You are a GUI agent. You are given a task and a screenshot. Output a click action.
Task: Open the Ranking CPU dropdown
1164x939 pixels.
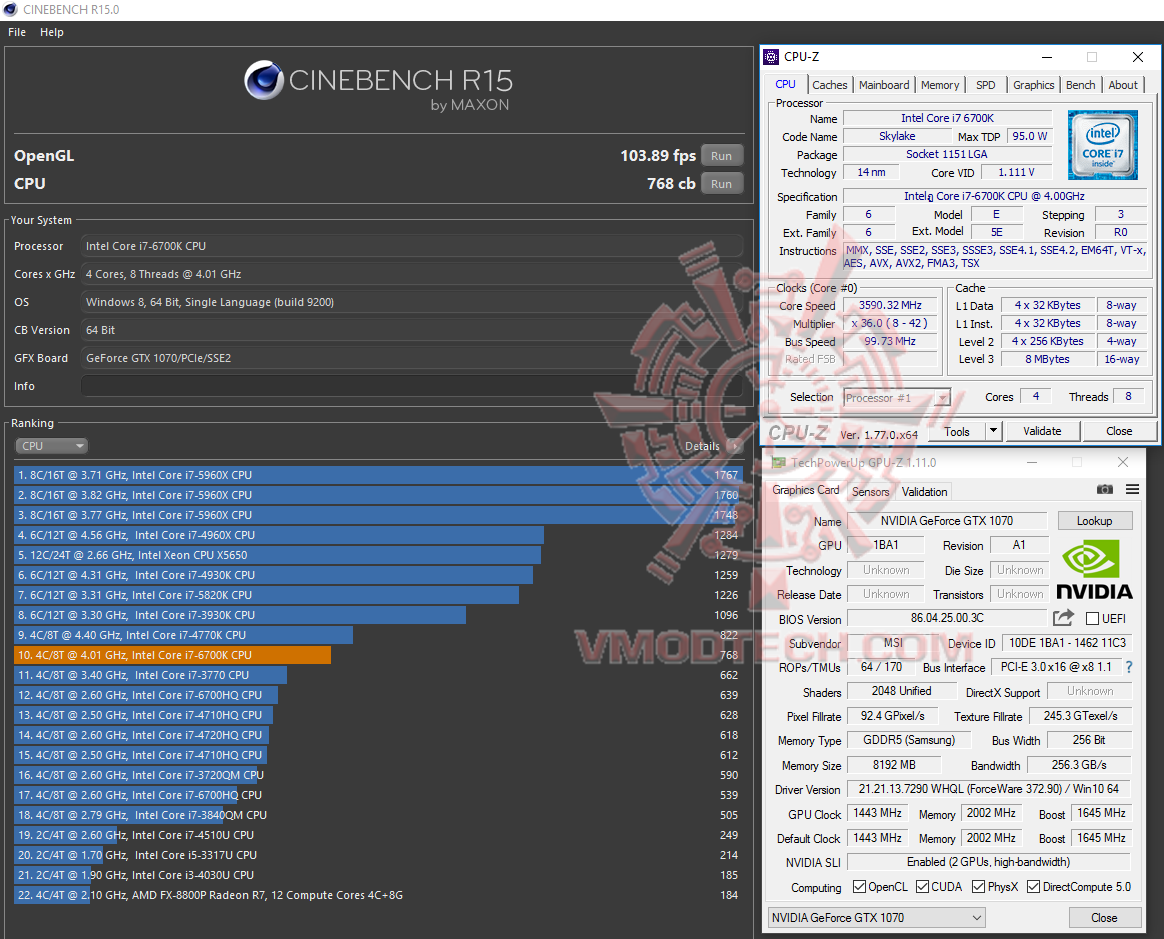tap(51, 445)
